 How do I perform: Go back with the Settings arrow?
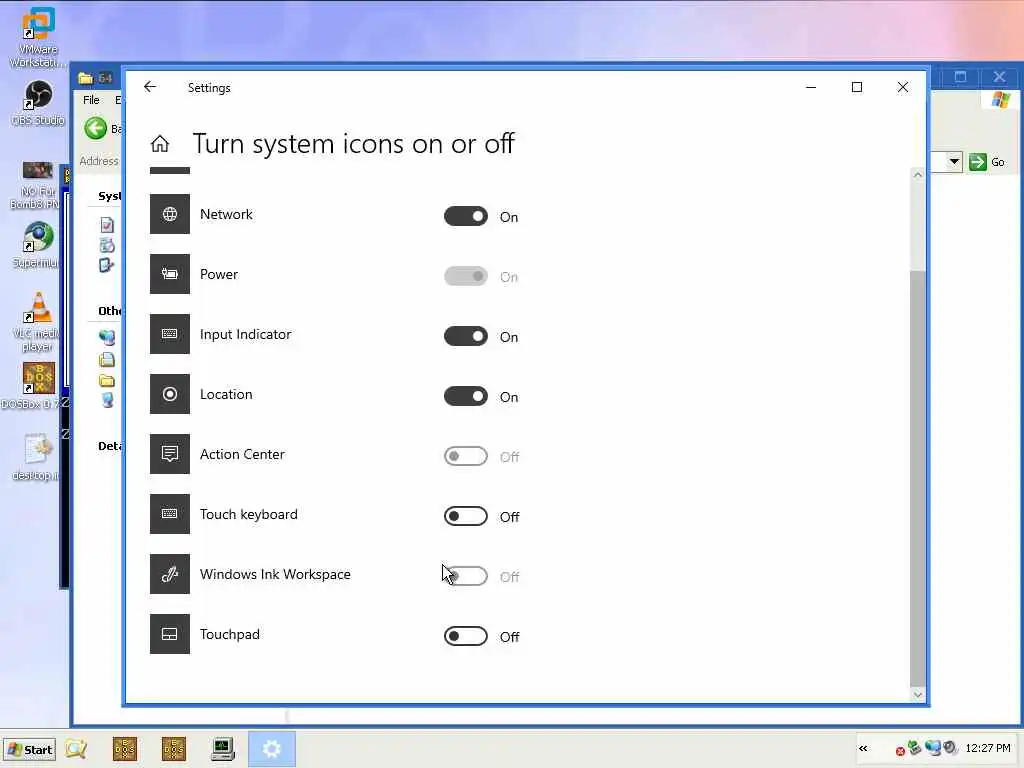(x=150, y=87)
